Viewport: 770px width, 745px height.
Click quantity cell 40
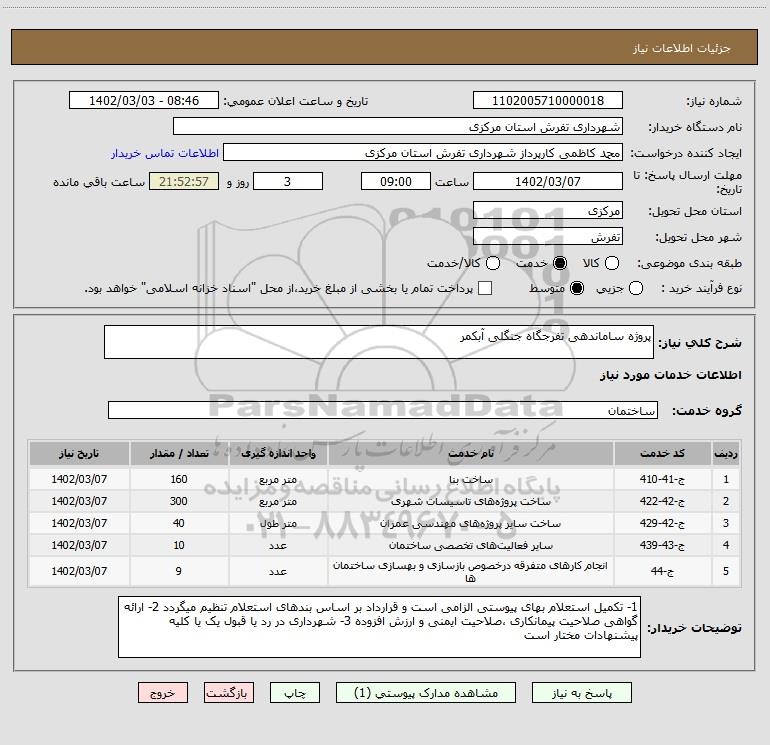(x=179, y=523)
